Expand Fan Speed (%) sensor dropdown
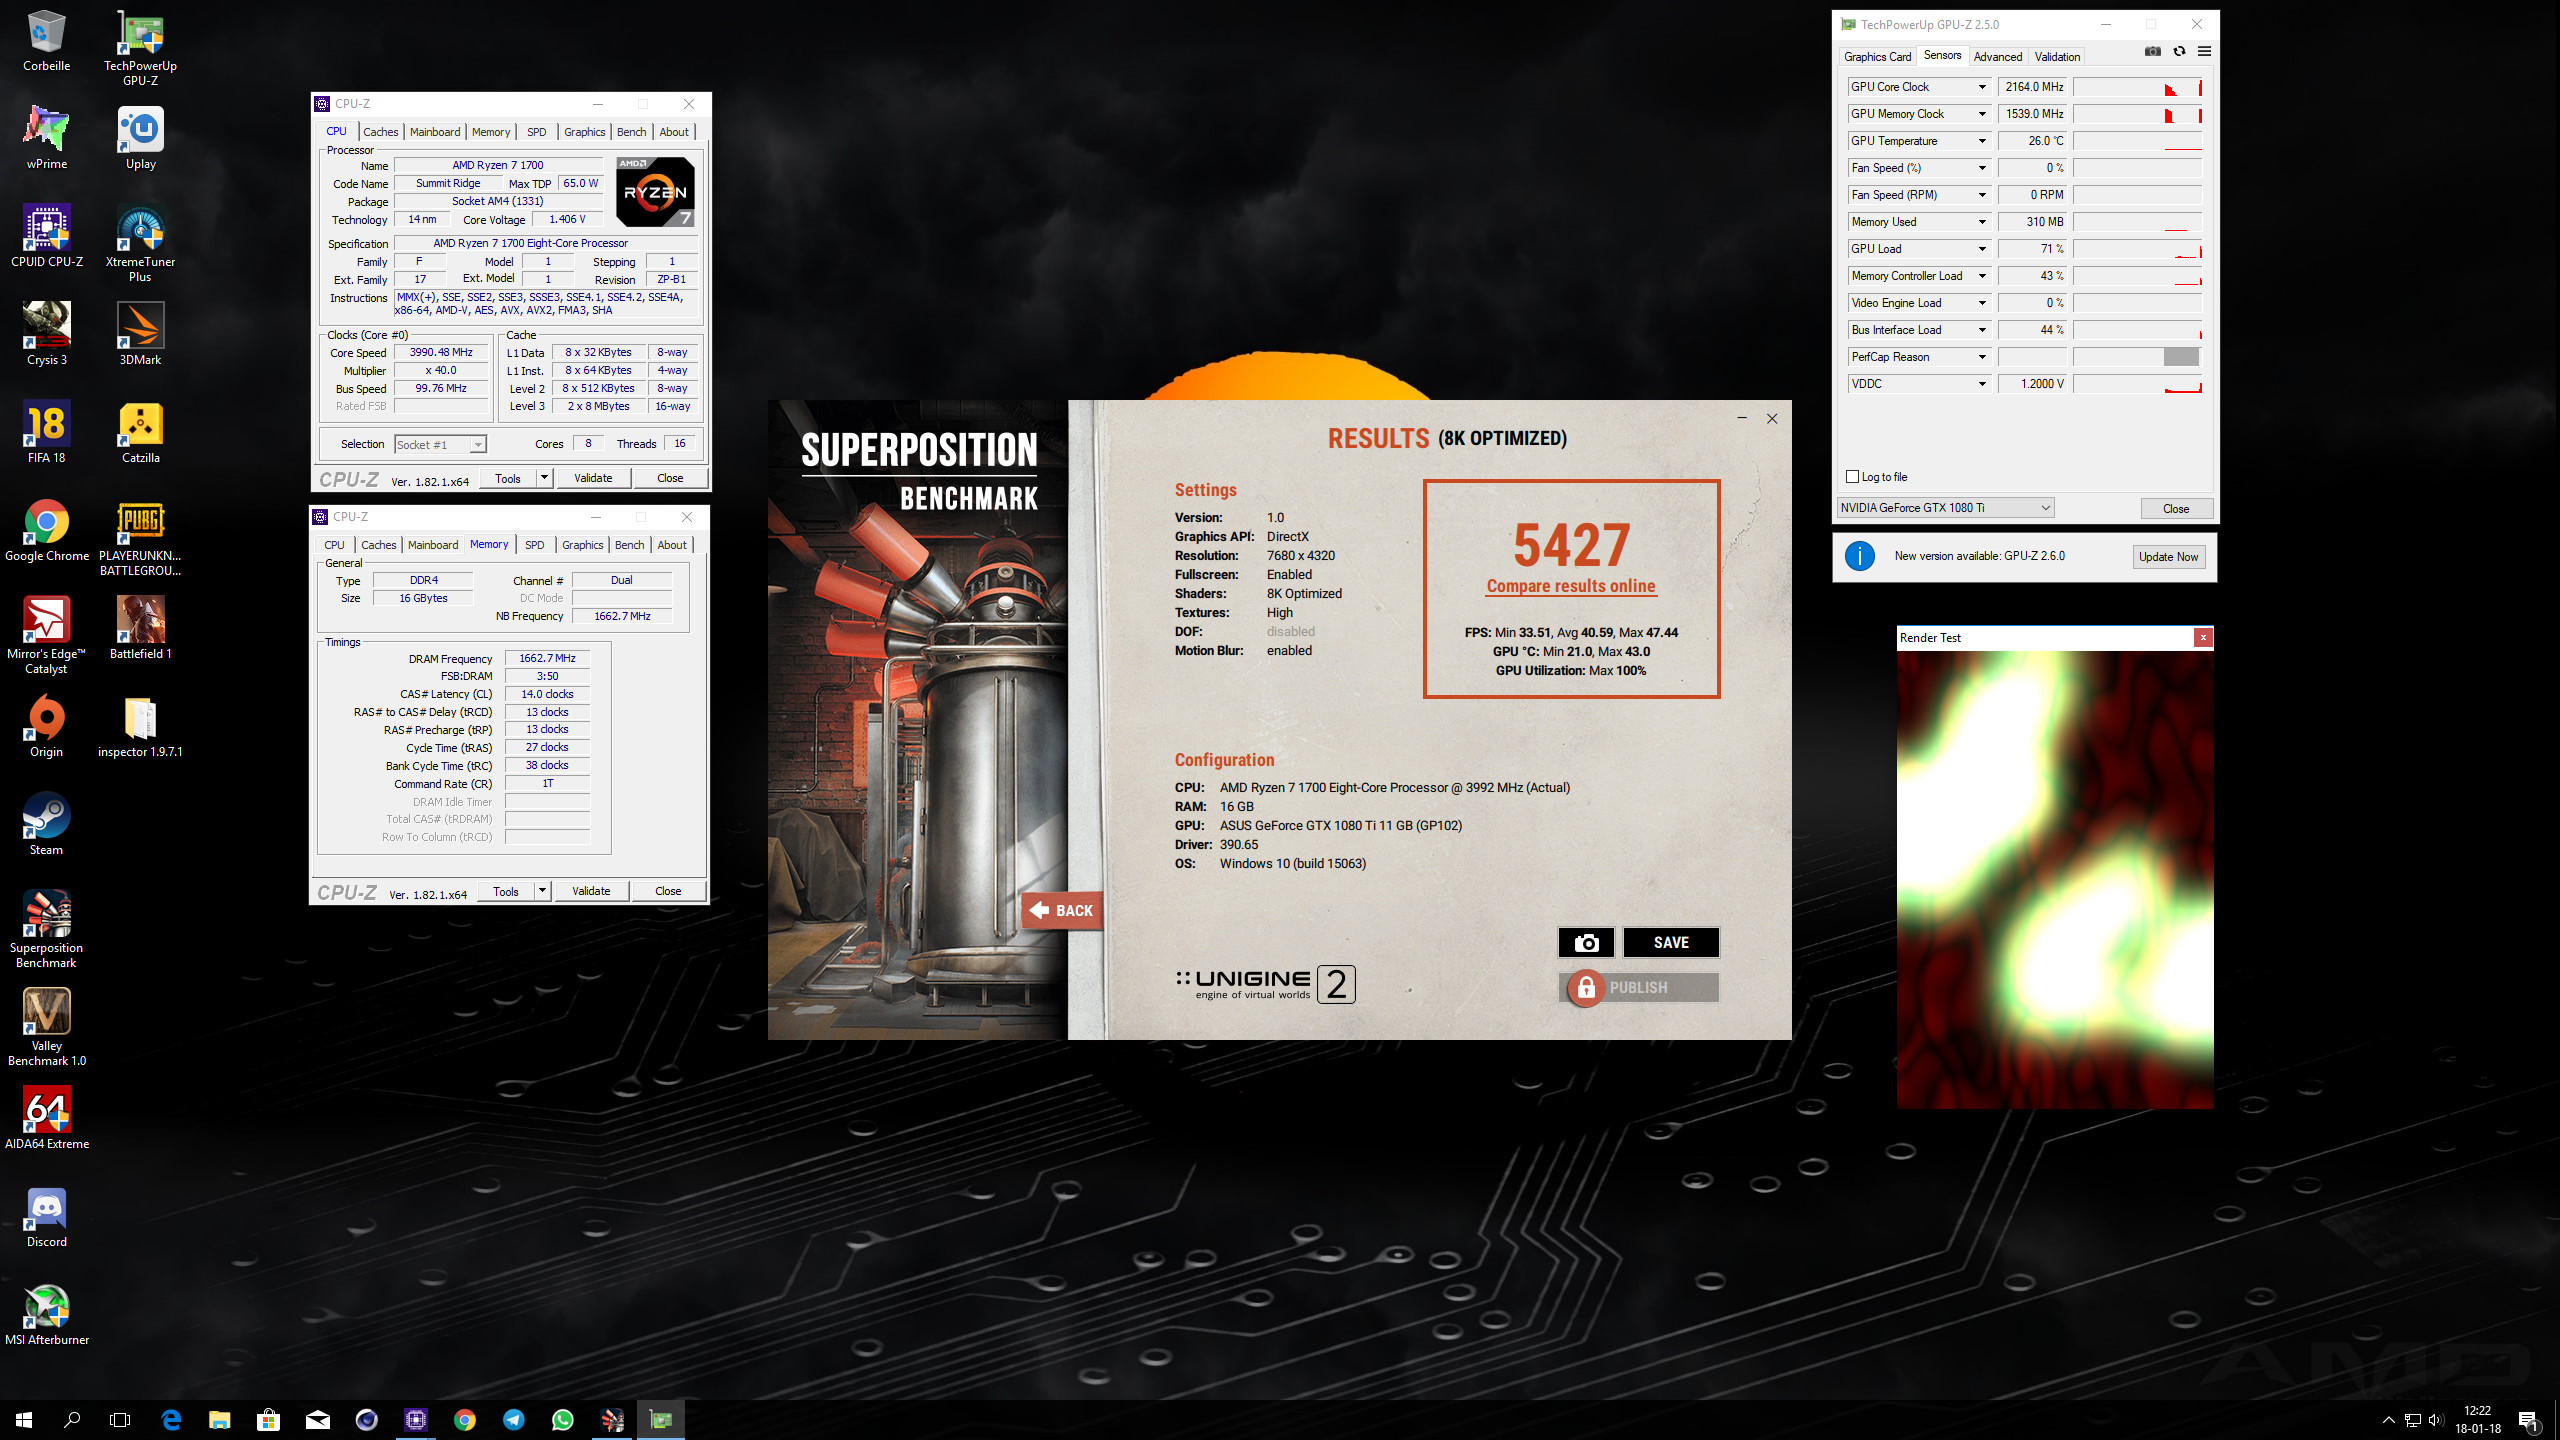Screen dimensions: 2560x1440 [x=1981, y=168]
